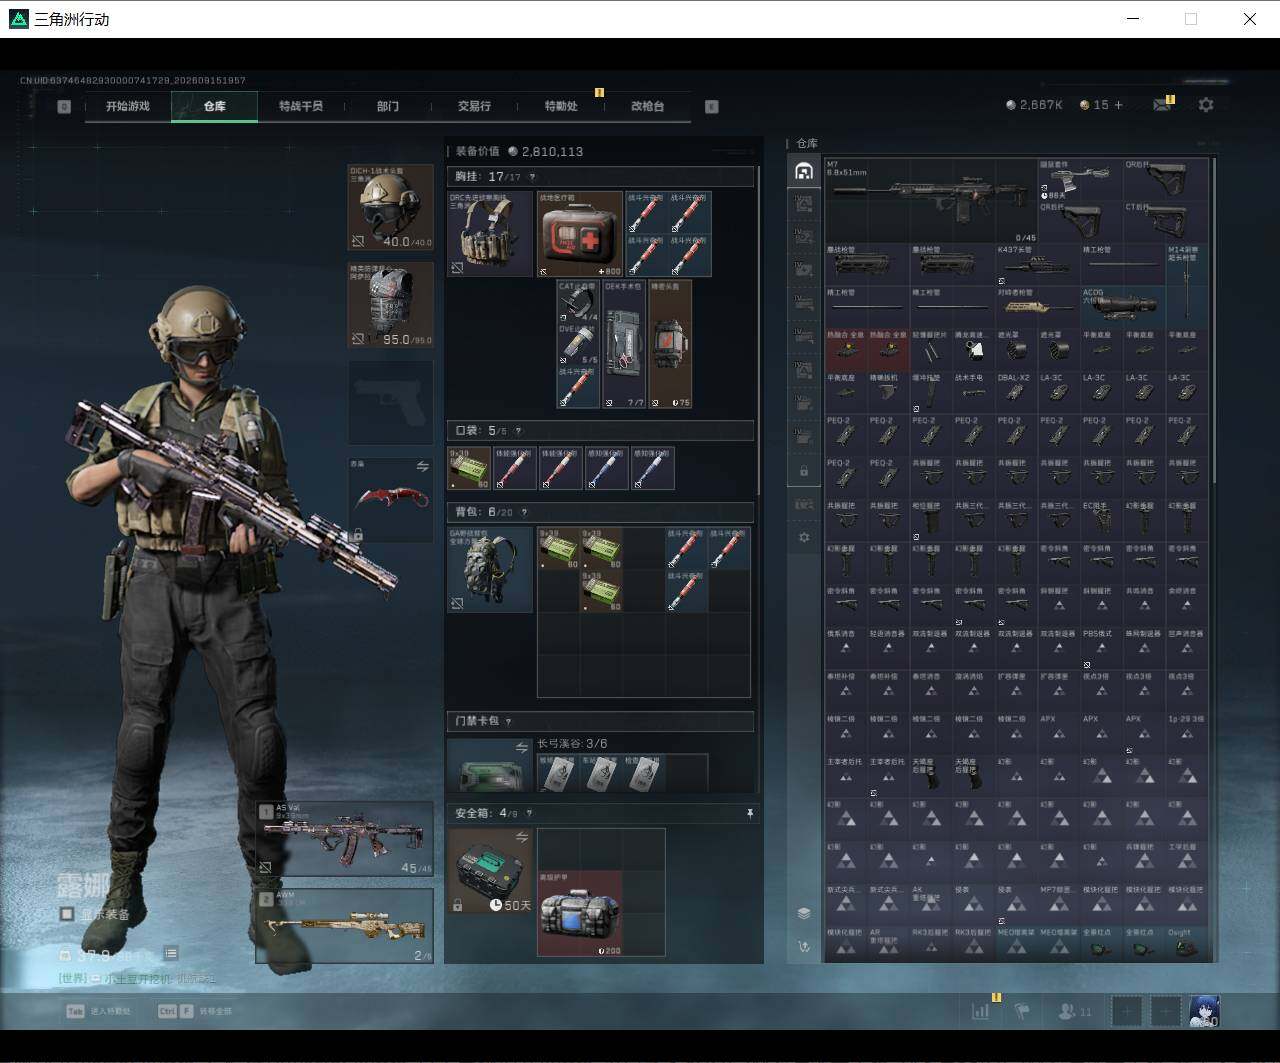Select the 战术手电 flashlight in stash
This screenshot has height=1063, width=1280.
click(x=974, y=392)
